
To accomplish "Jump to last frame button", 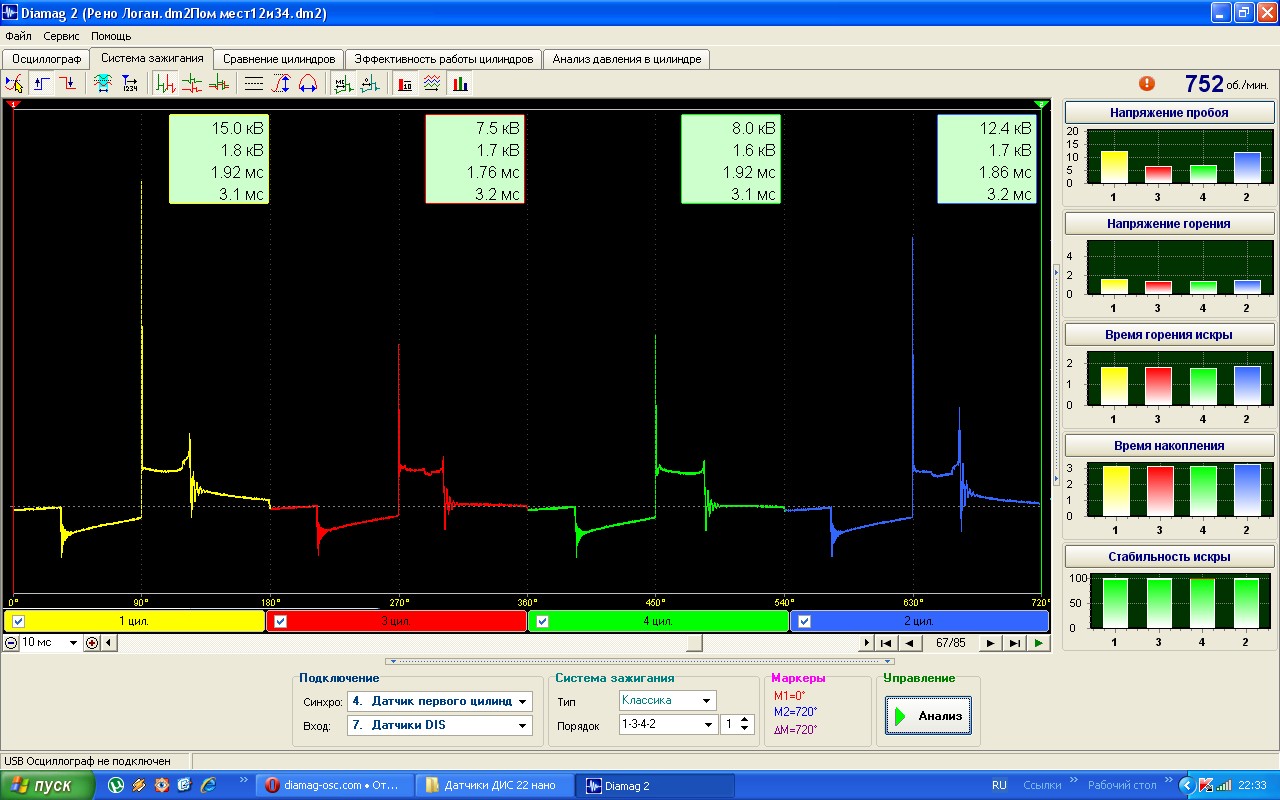I will click(1015, 643).
